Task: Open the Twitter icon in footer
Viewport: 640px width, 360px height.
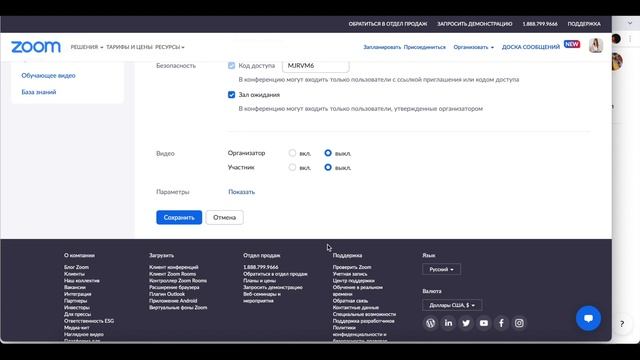Action: pyautogui.click(x=466, y=323)
